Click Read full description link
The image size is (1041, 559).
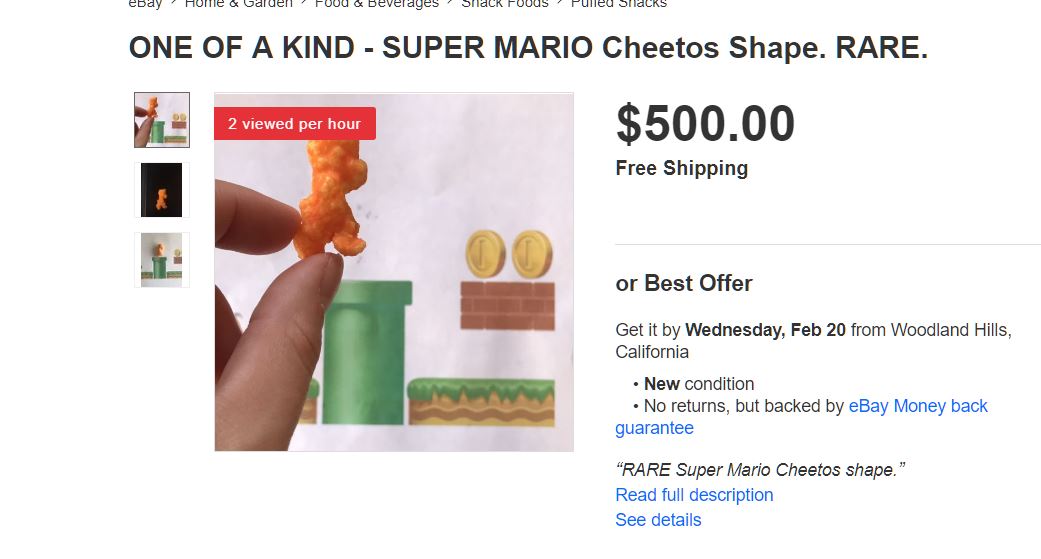pos(694,495)
